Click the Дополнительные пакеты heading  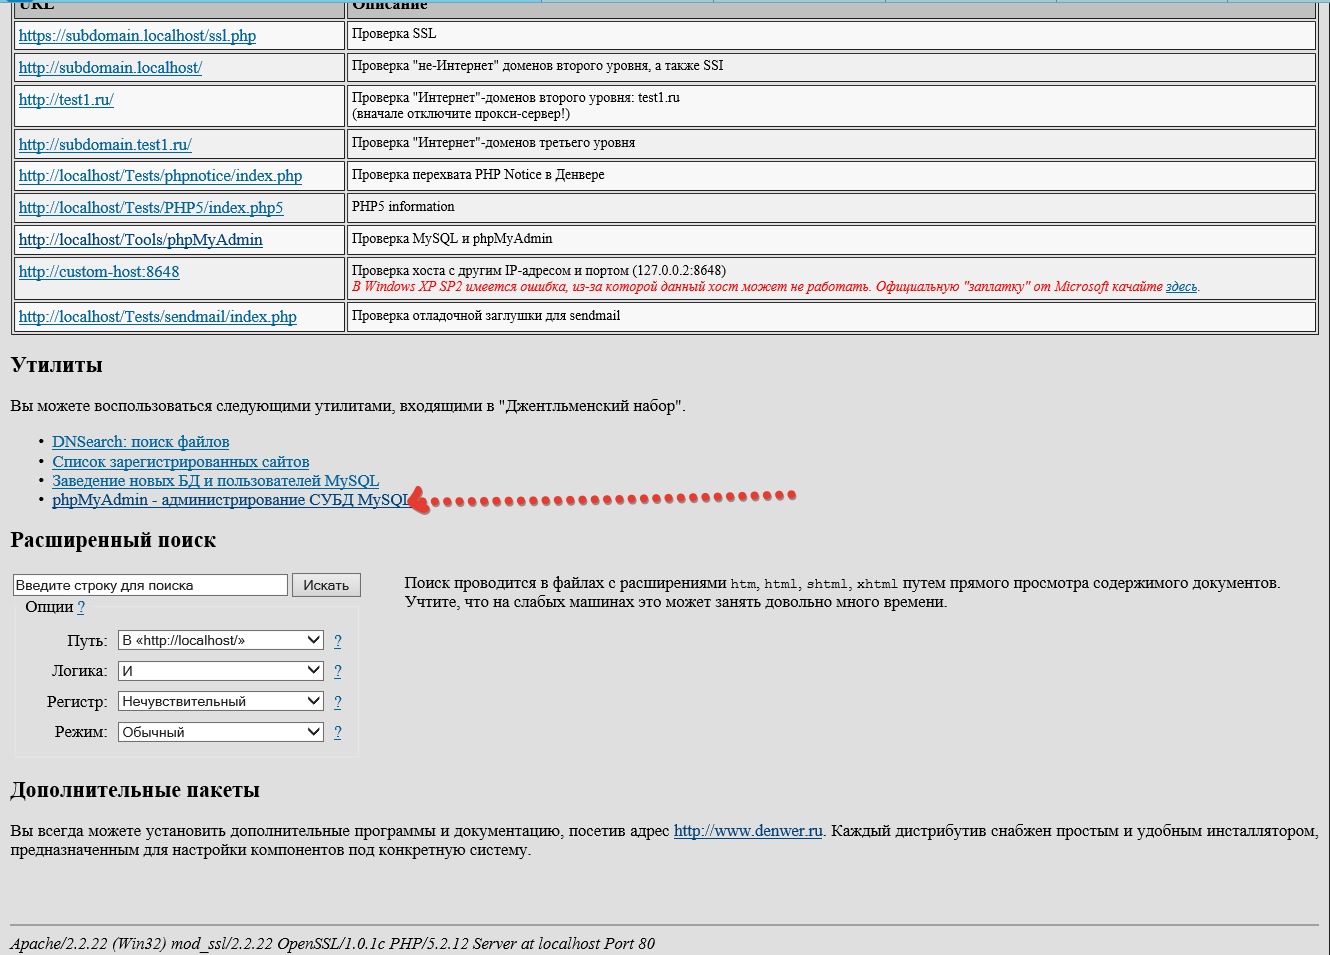click(x=135, y=790)
